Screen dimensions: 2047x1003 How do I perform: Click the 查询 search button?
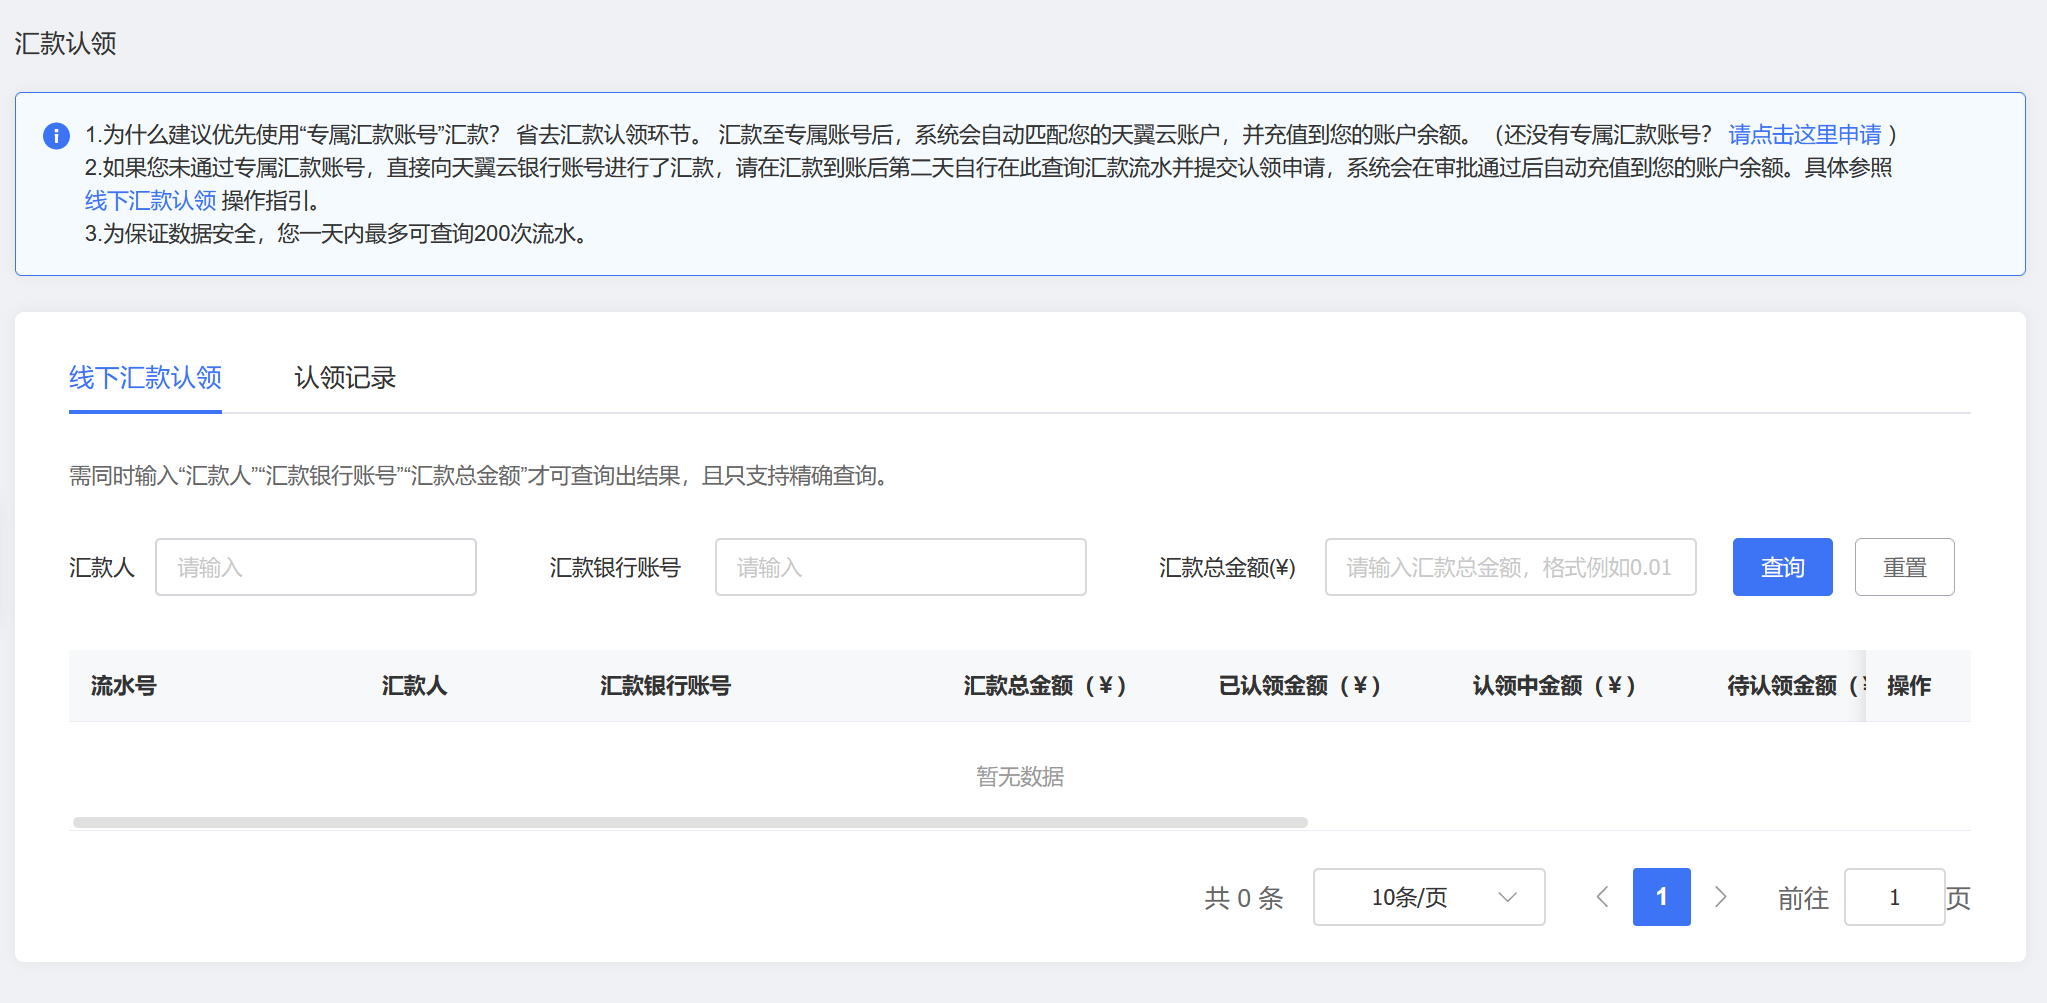(x=1782, y=567)
